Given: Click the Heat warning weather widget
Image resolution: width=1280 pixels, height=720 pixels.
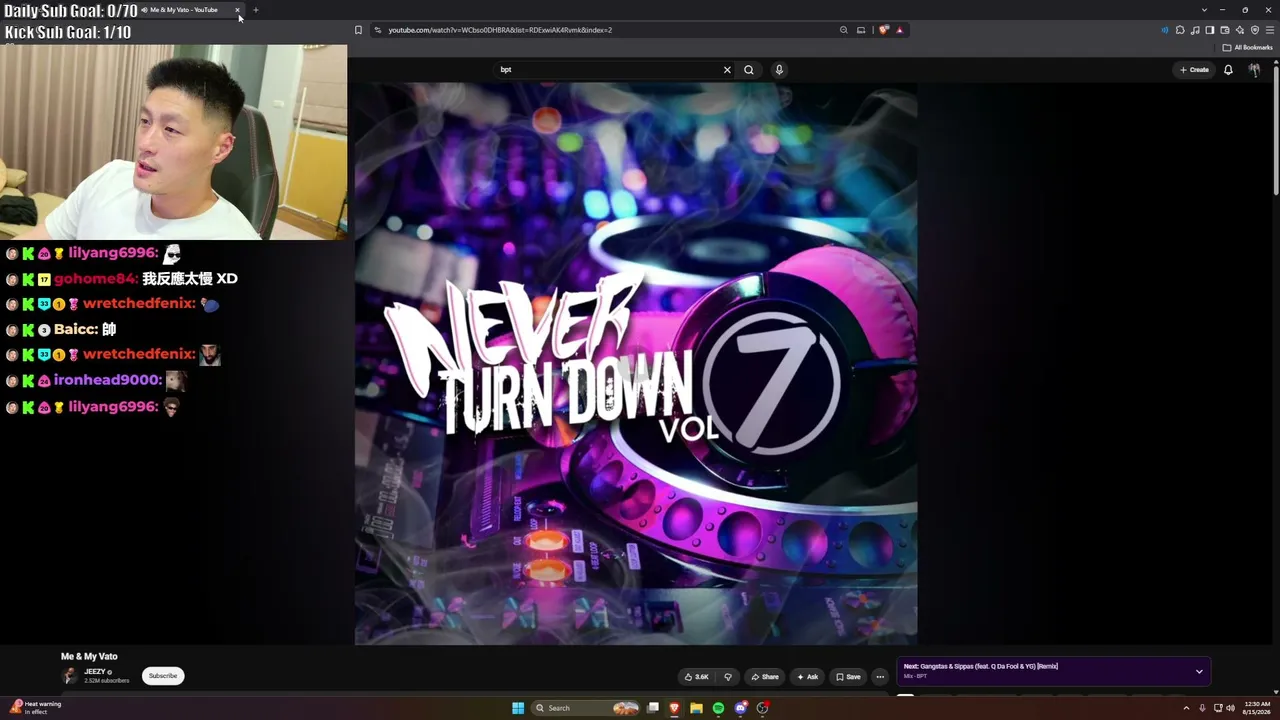Looking at the screenshot, I should (36, 708).
